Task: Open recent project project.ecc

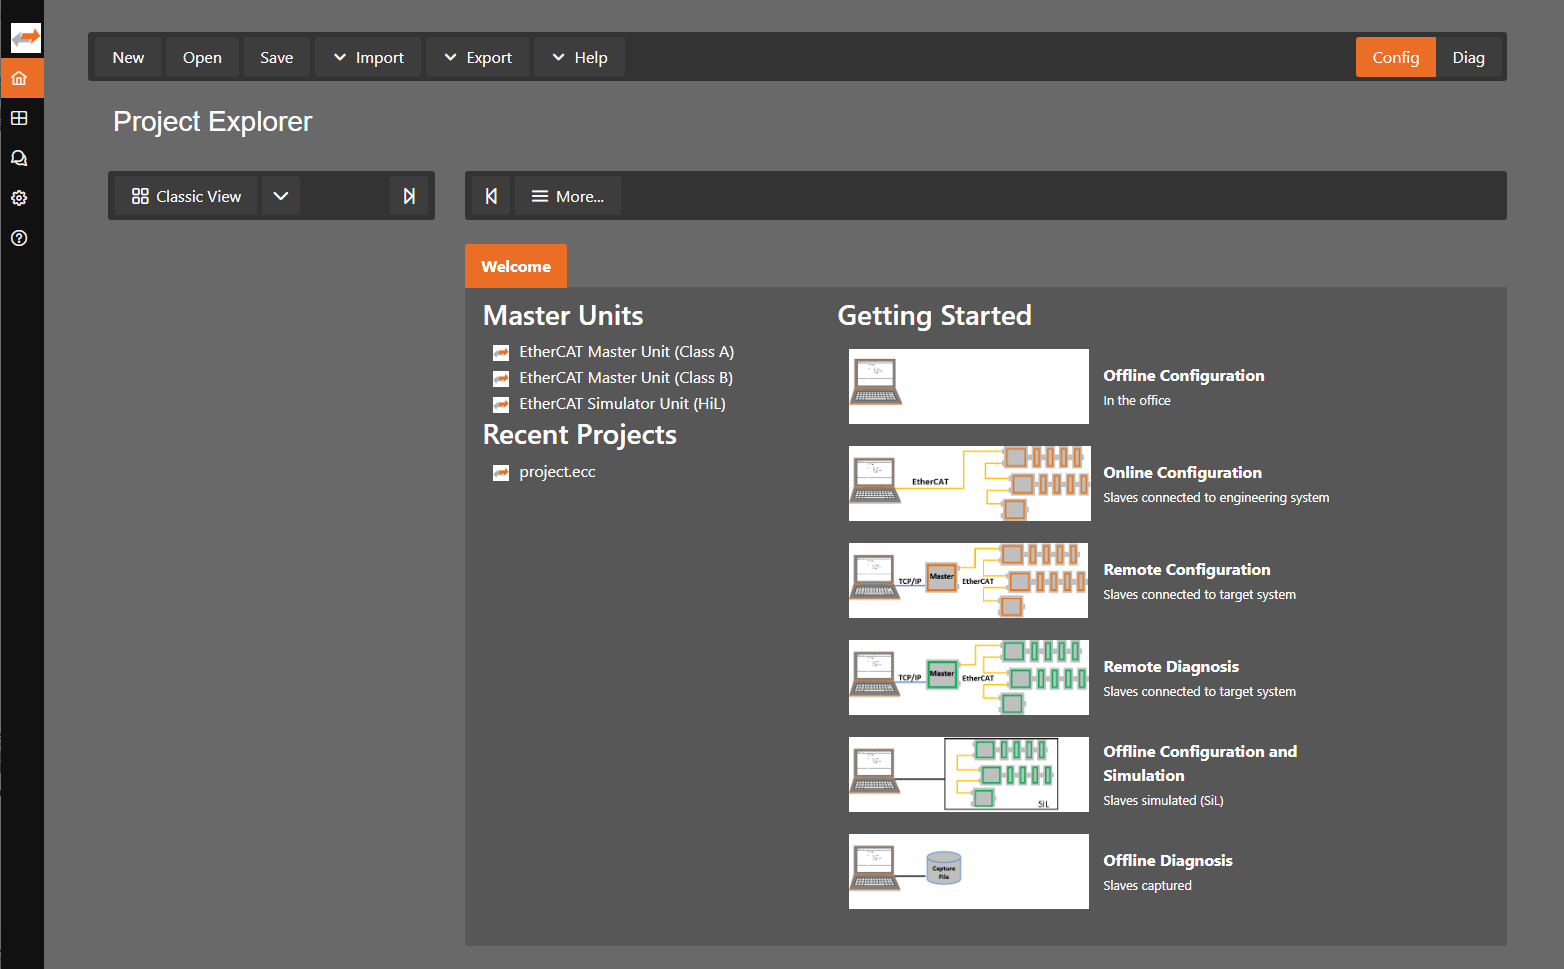Action: point(557,472)
